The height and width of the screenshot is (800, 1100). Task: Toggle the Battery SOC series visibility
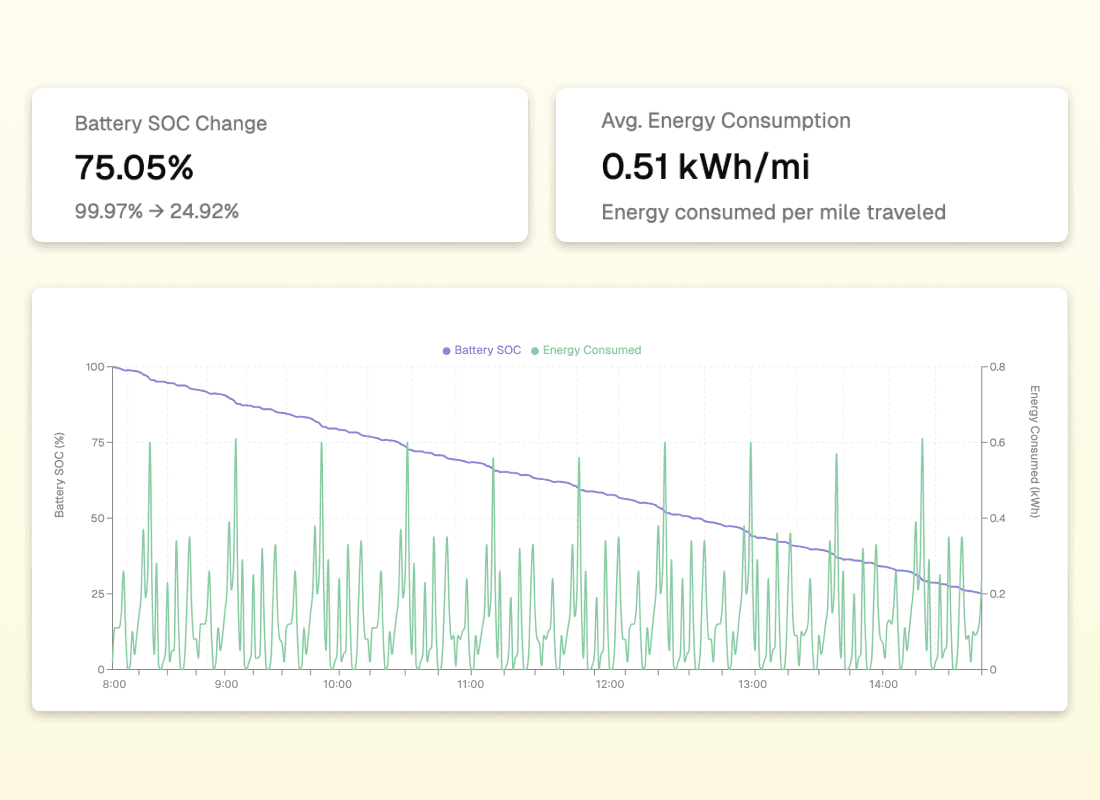click(481, 351)
